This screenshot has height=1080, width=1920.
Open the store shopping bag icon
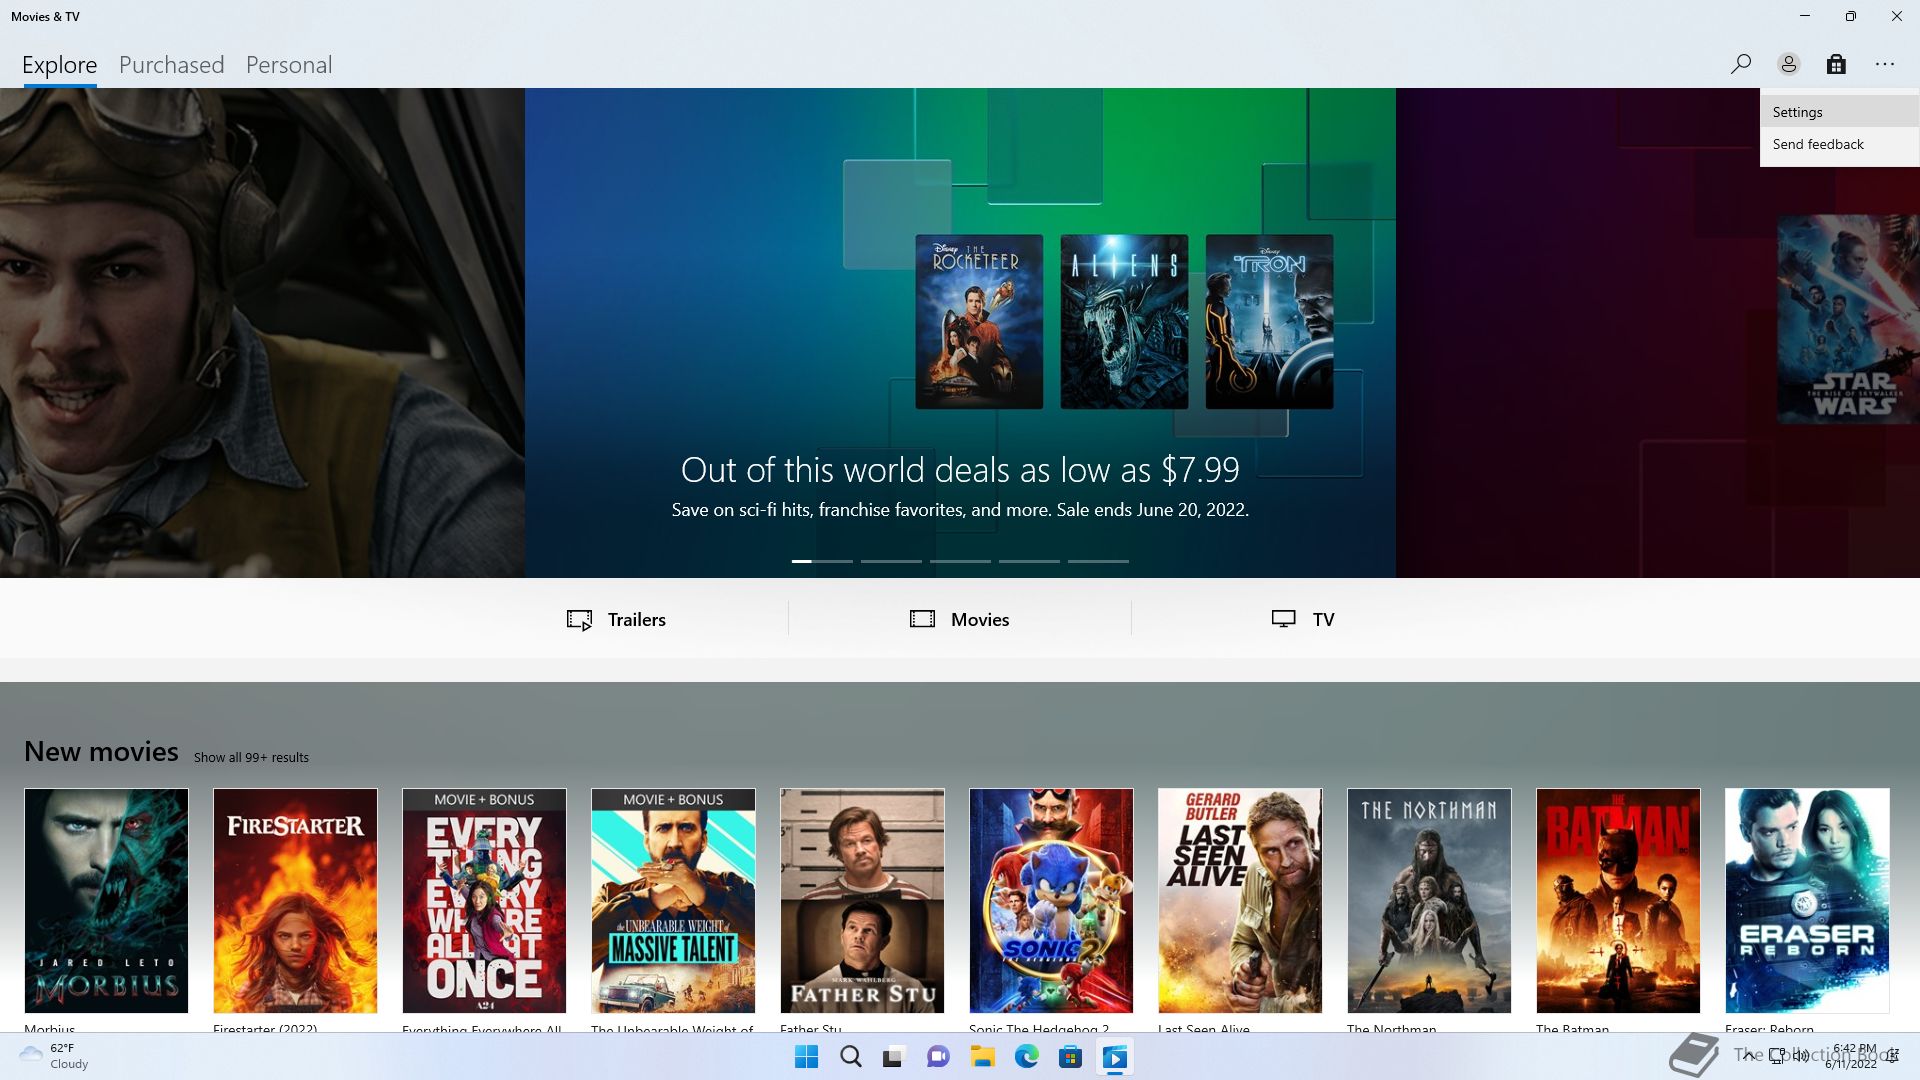coord(1836,64)
